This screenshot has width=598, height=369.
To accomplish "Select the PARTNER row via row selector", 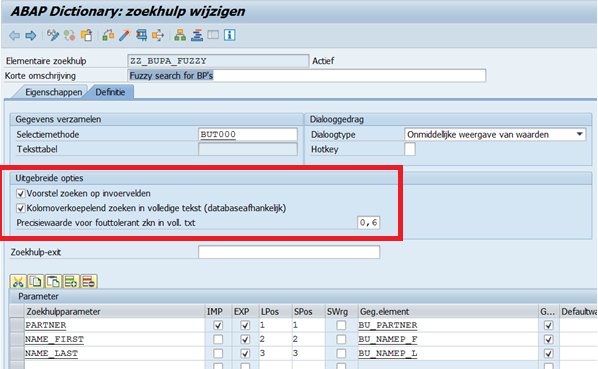I will pos(17,325).
